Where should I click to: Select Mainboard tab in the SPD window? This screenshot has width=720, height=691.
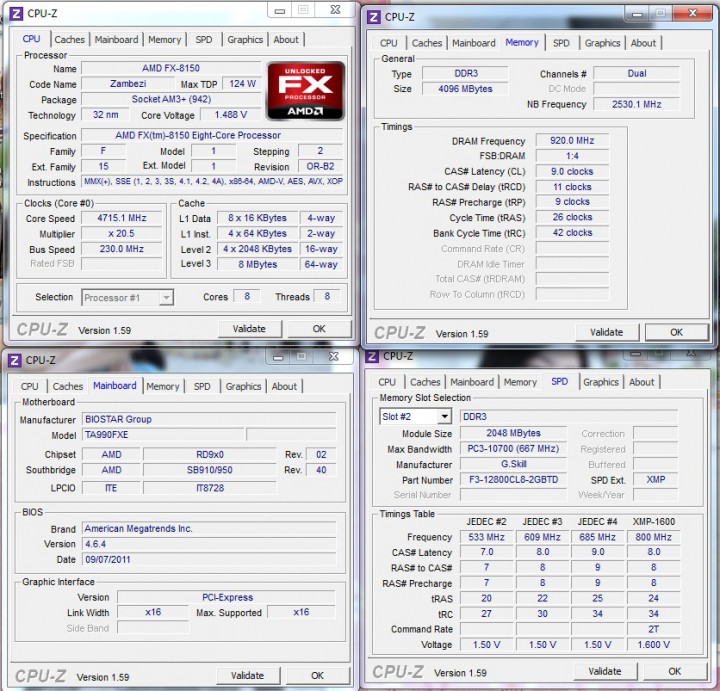(x=472, y=382)
